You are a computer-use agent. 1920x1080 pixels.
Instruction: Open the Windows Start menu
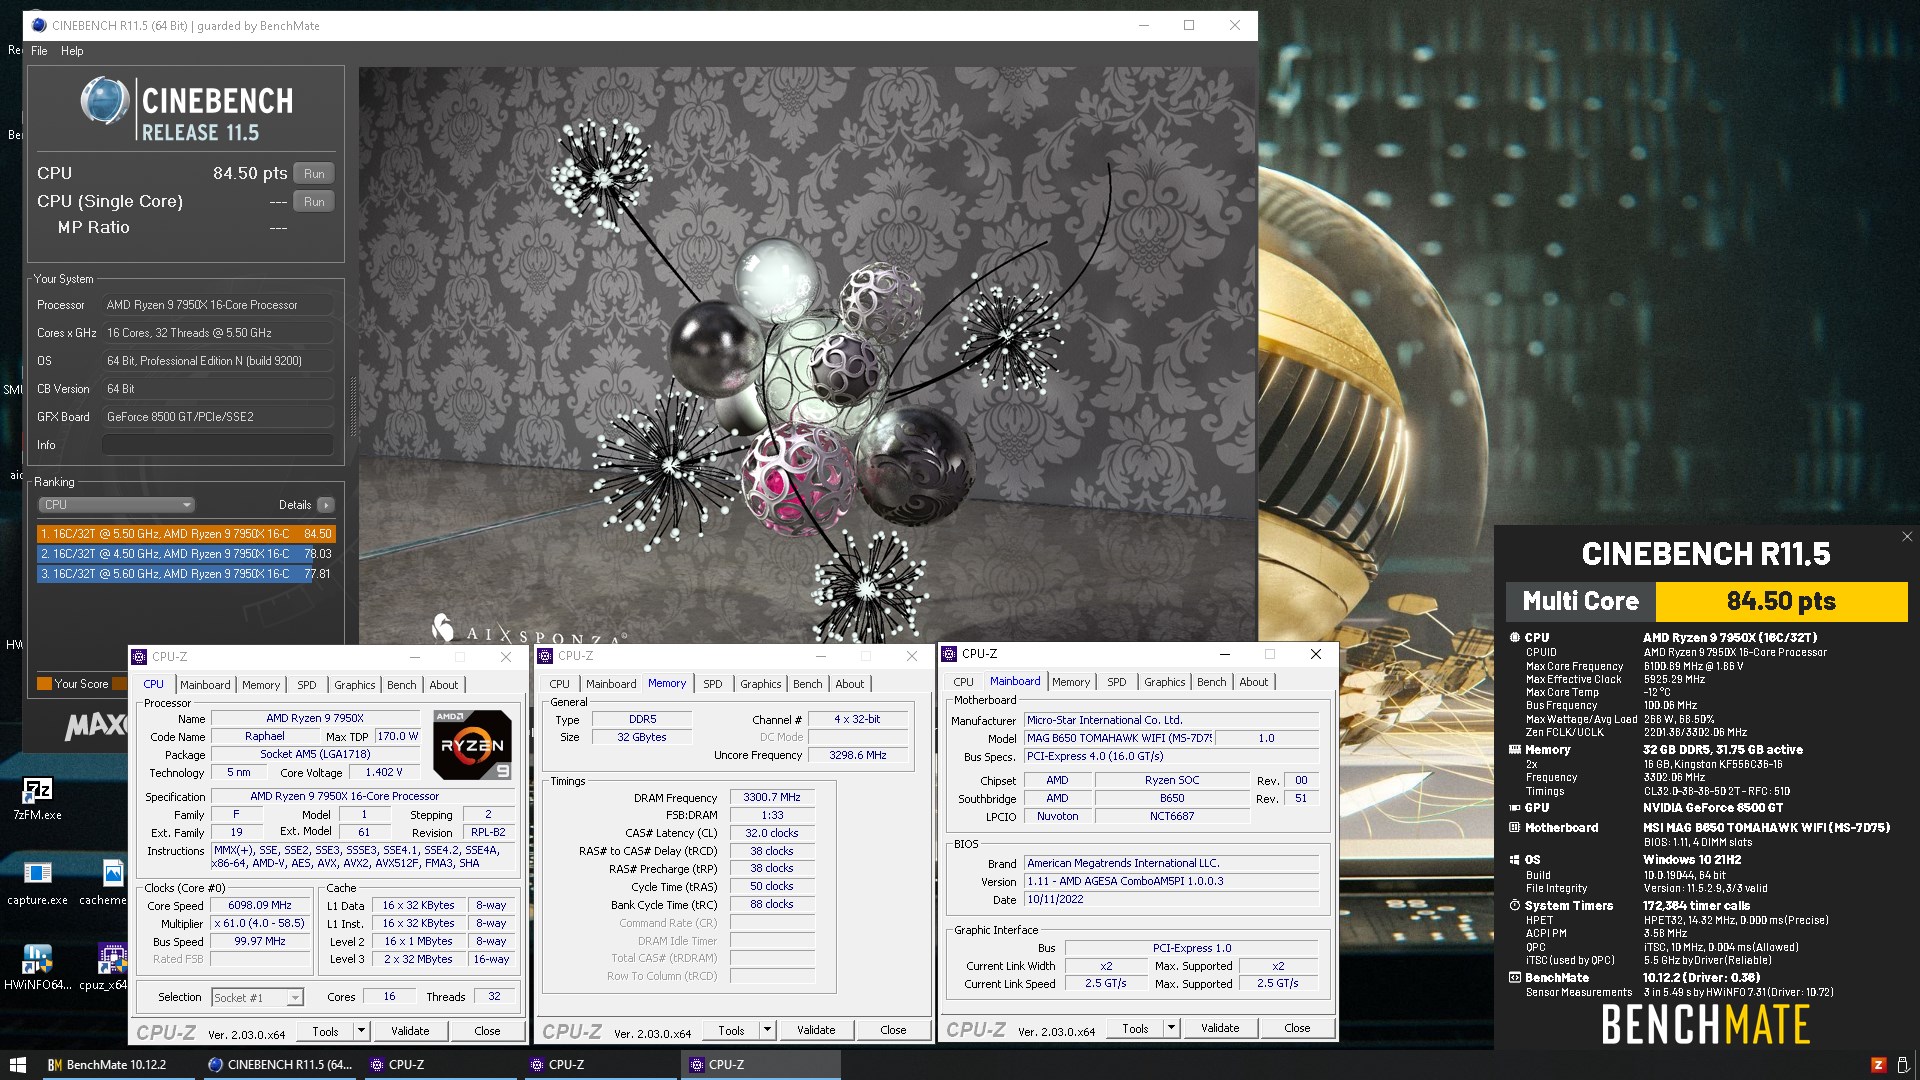17,1064
